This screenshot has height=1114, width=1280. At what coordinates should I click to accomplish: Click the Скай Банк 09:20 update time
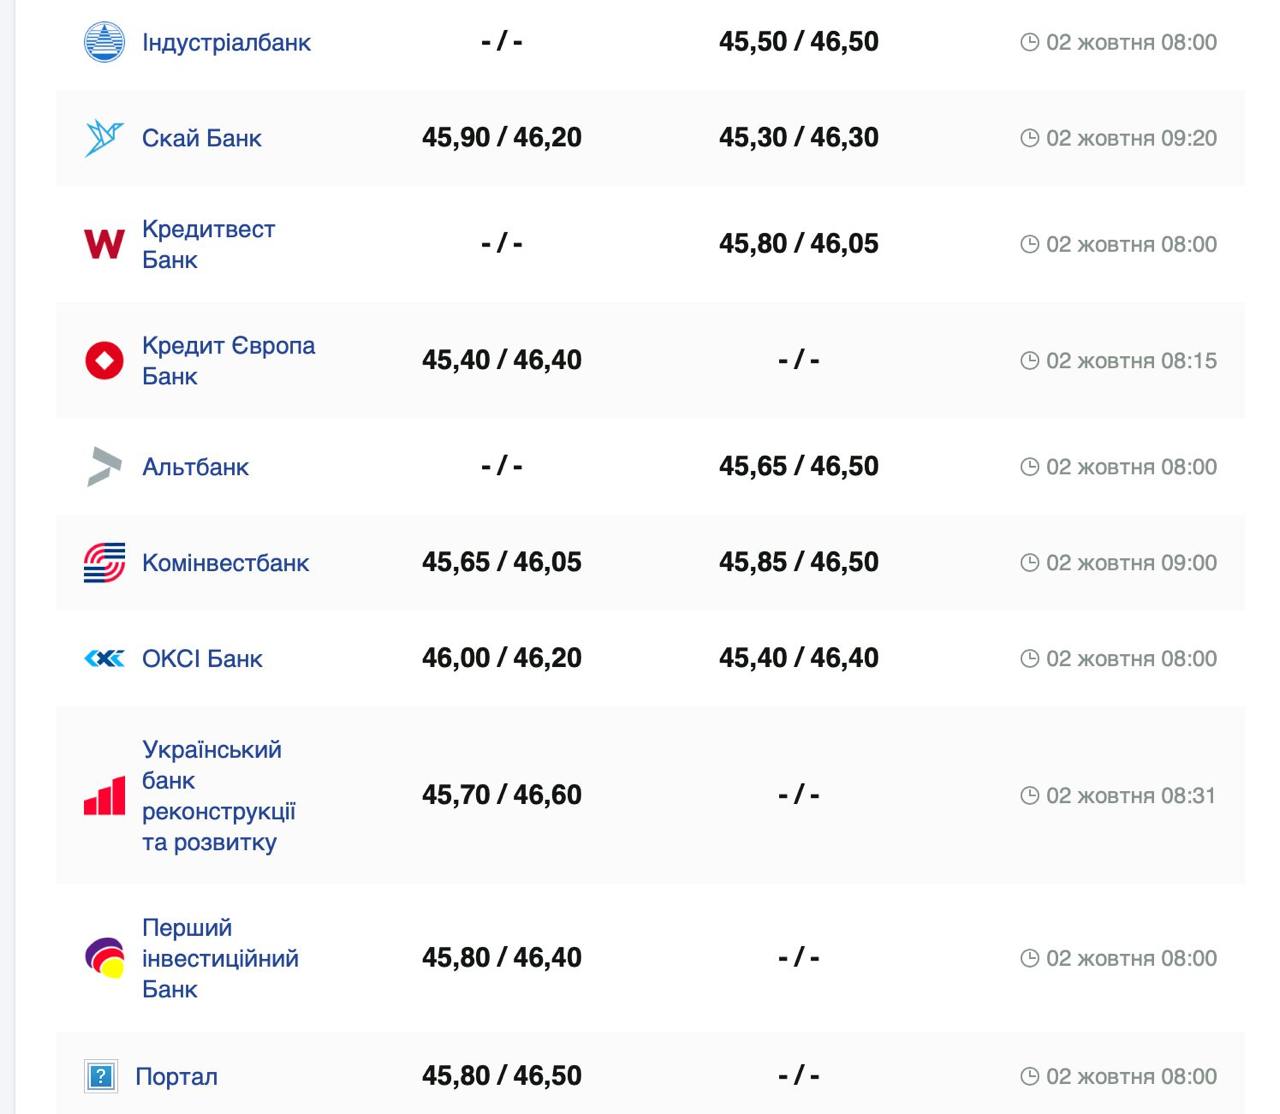point(1130,138)
